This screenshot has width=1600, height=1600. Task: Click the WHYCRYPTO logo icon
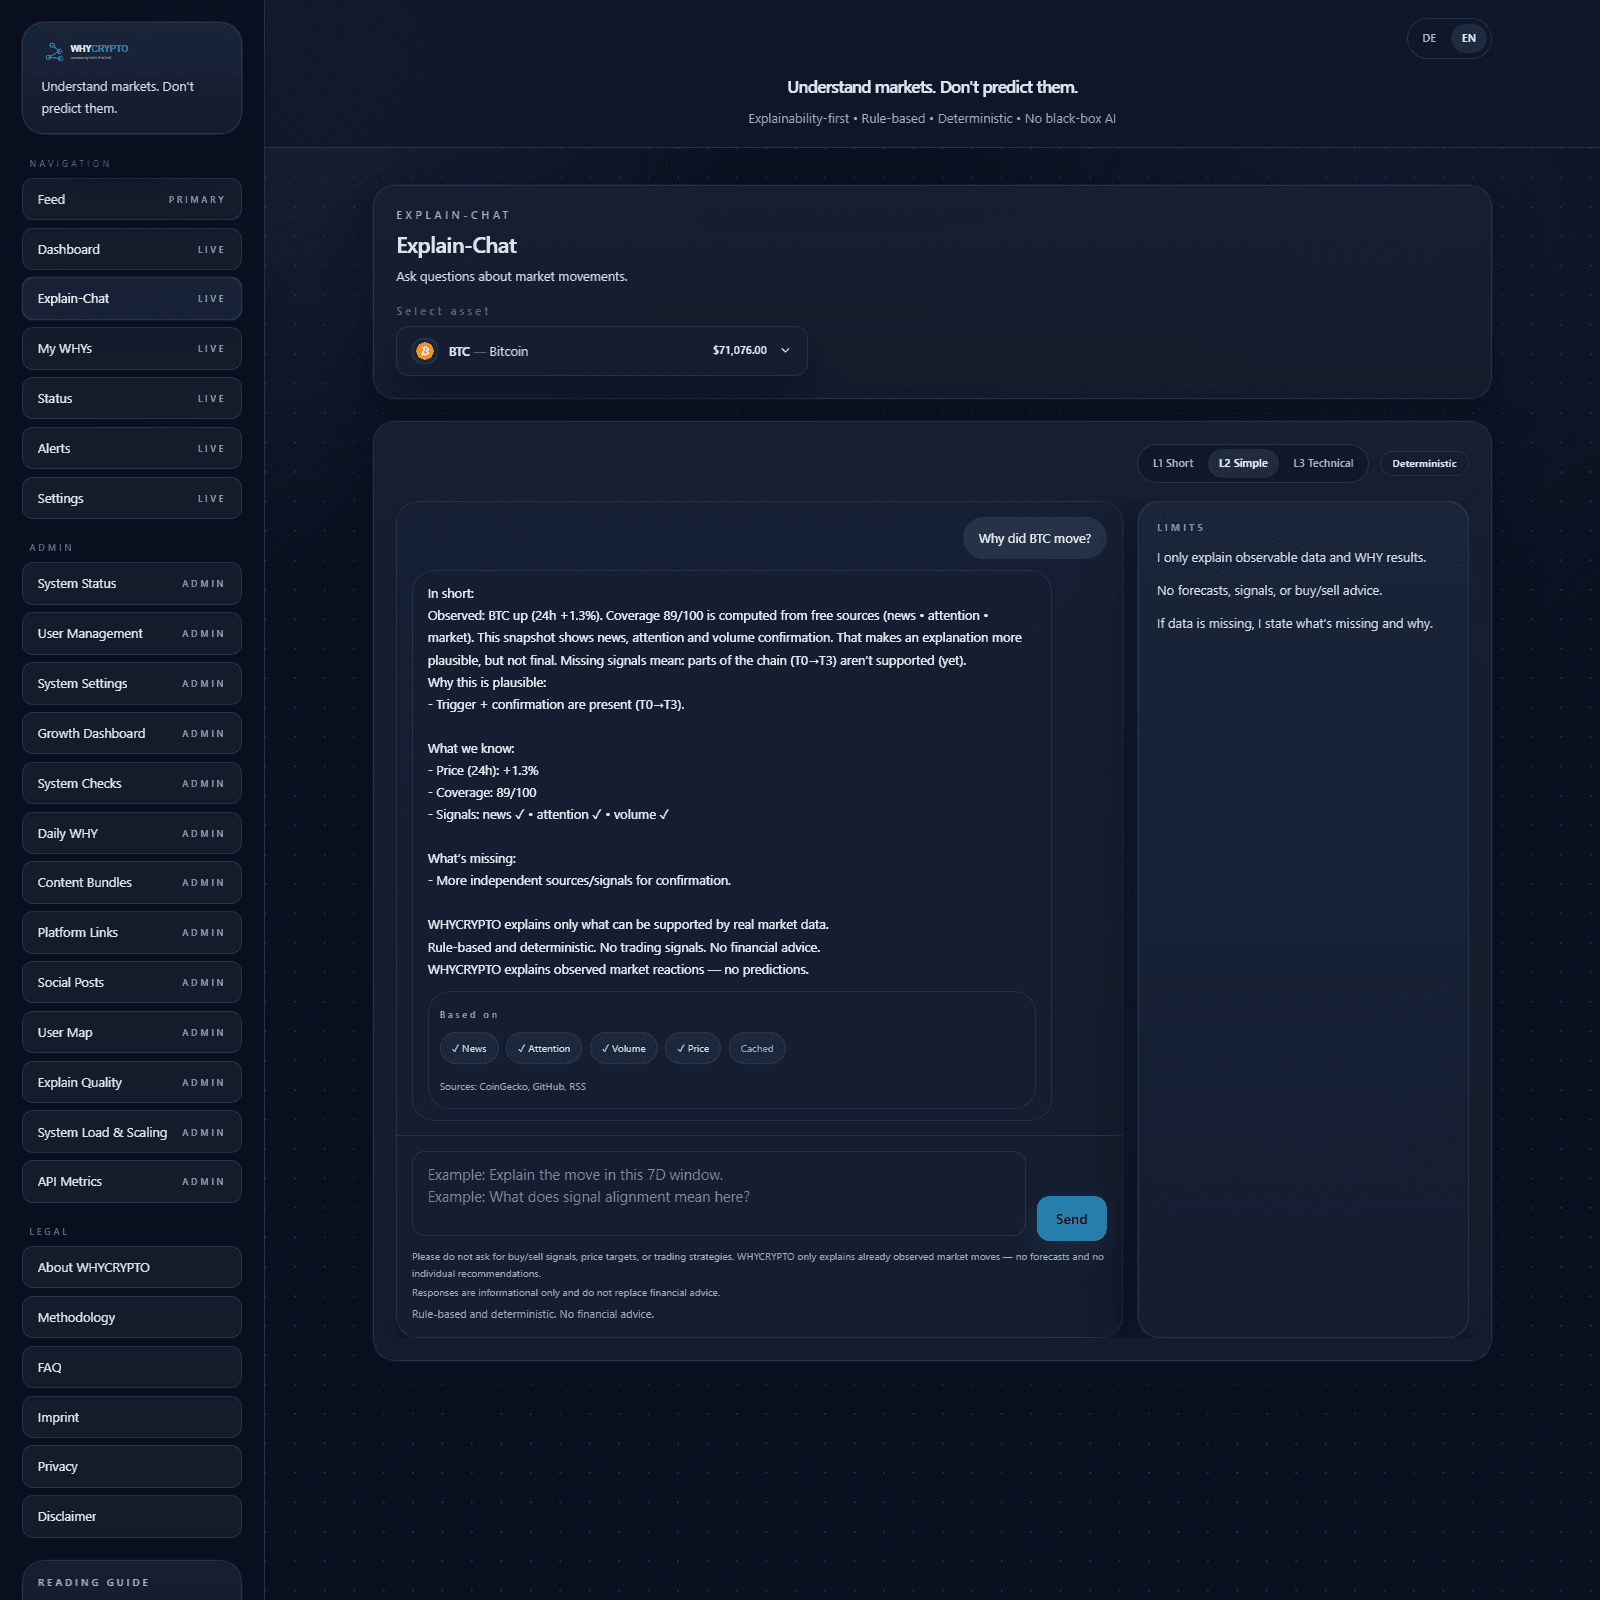tap(55, 51)
